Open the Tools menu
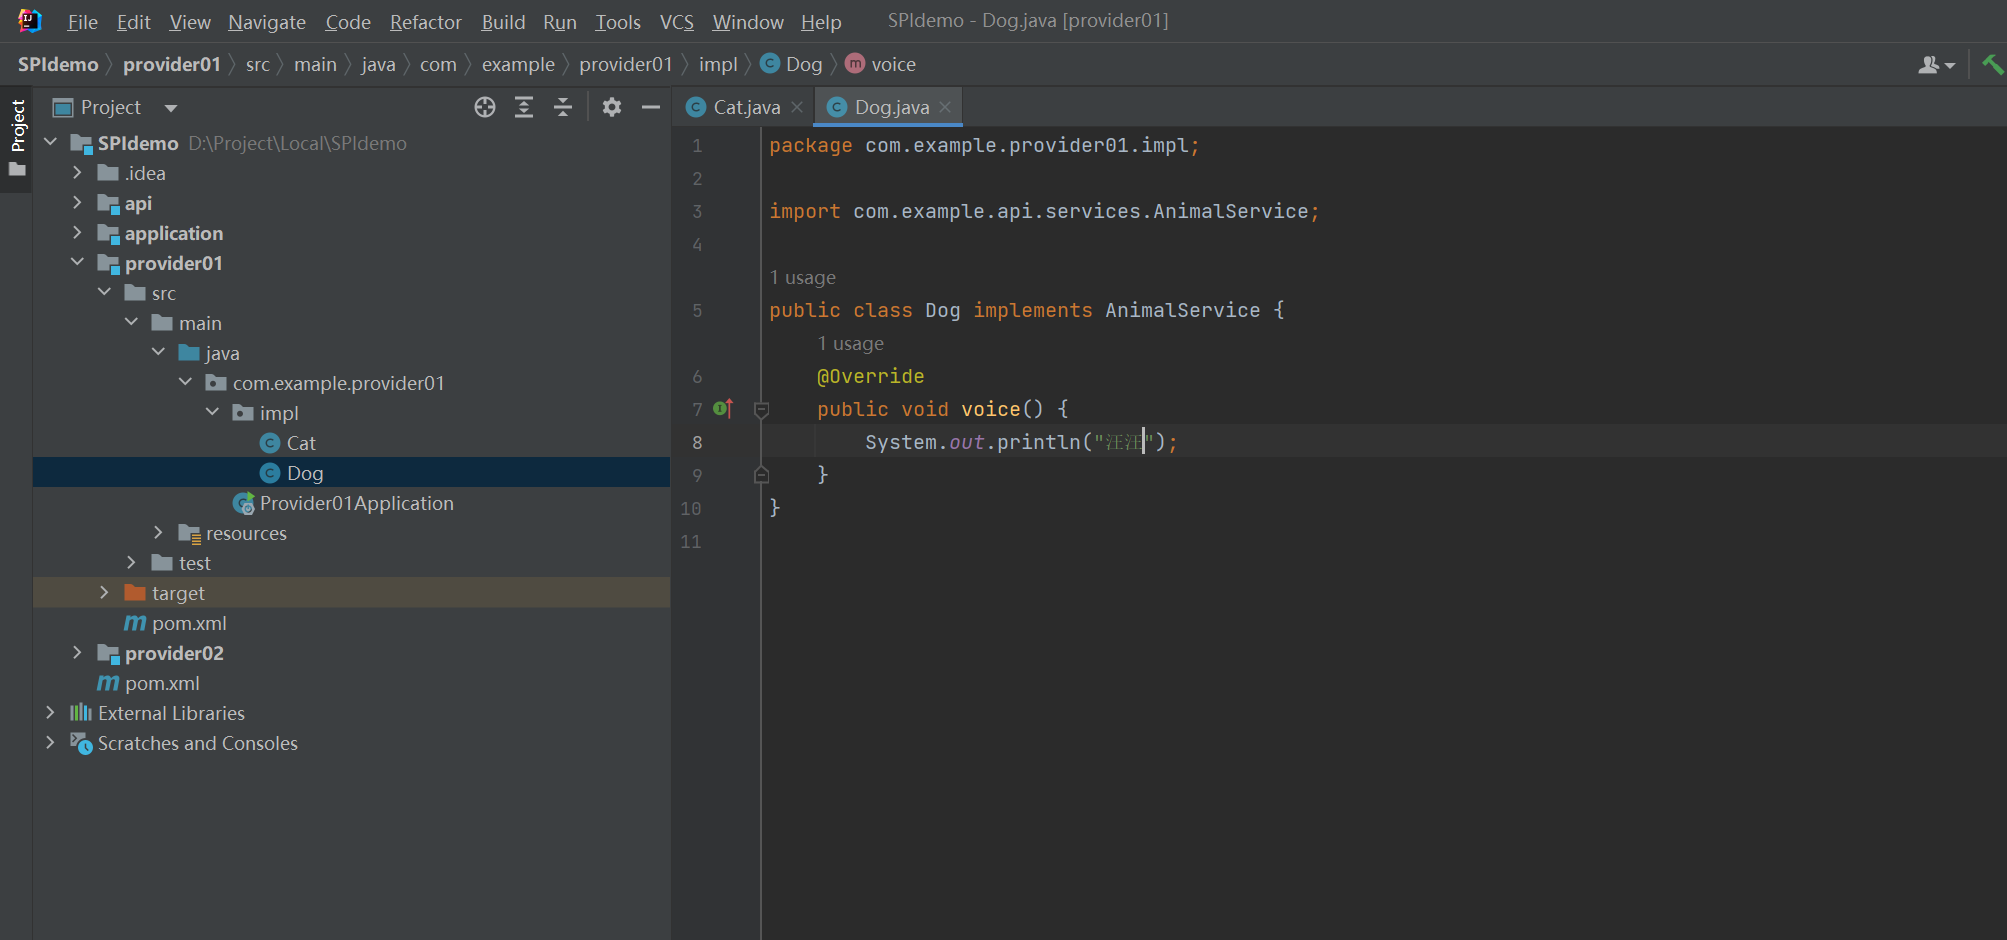This screenshot has height=940, width=2007. point(618,22)
